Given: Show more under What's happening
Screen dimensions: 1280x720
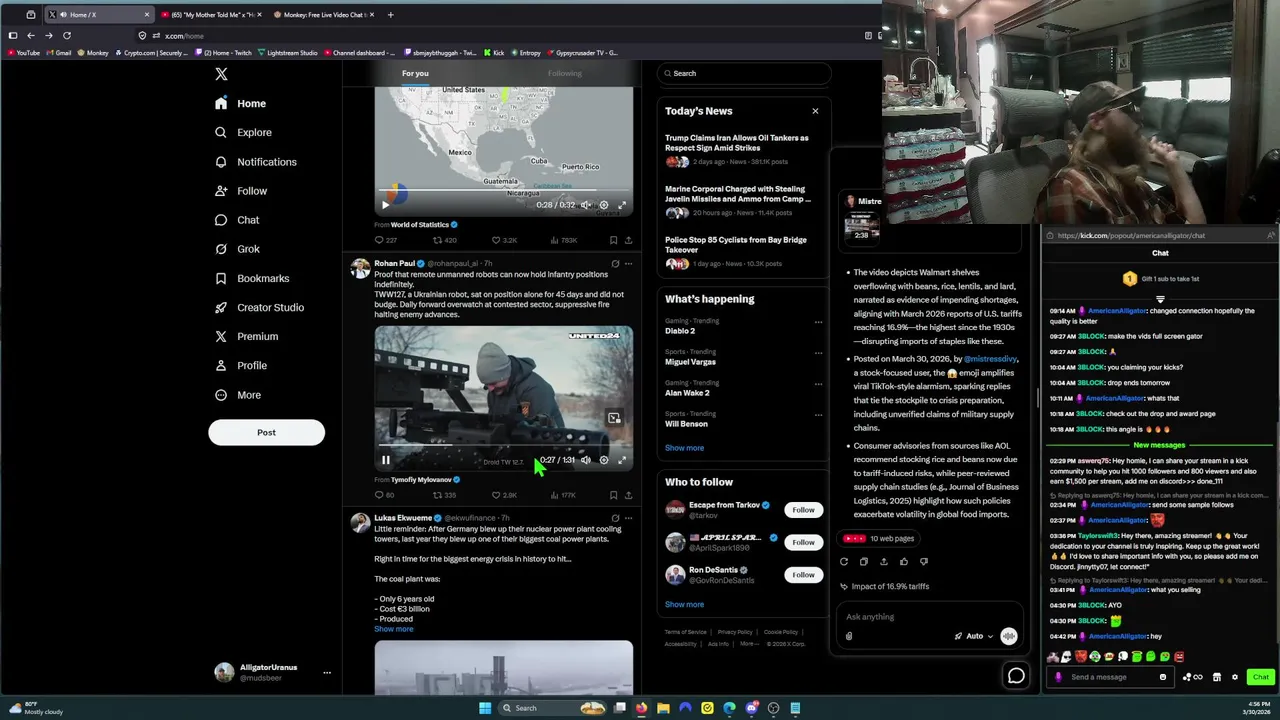Looking at the screenshot, I should (x=684, y=448).
